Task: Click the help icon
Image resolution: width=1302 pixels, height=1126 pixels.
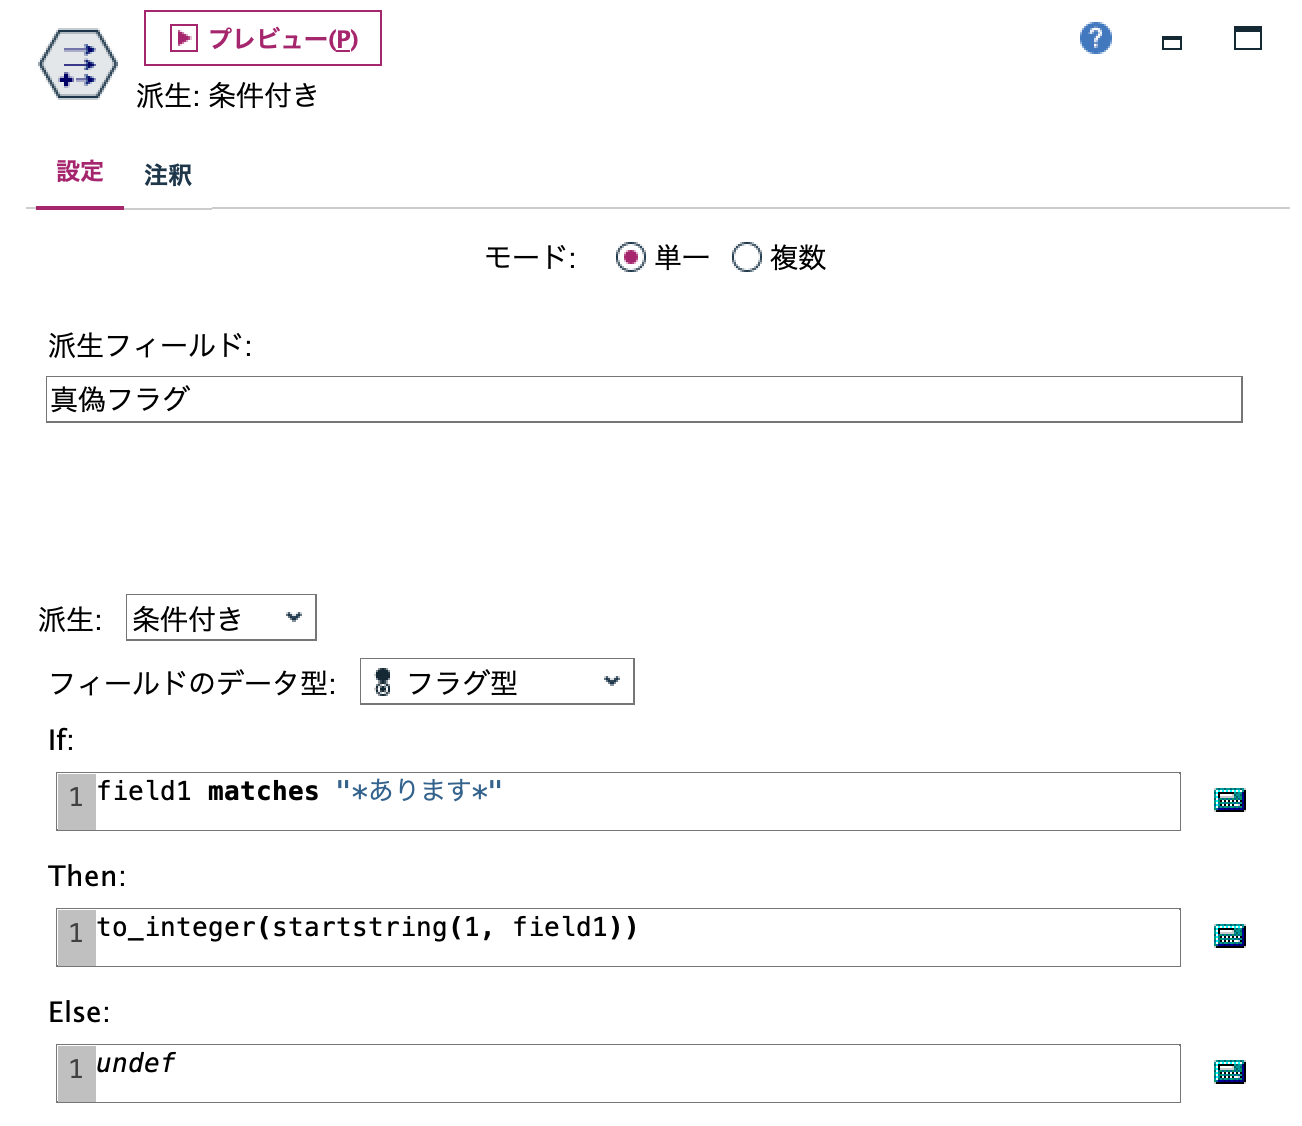Action: click(x=1095, y=37)
